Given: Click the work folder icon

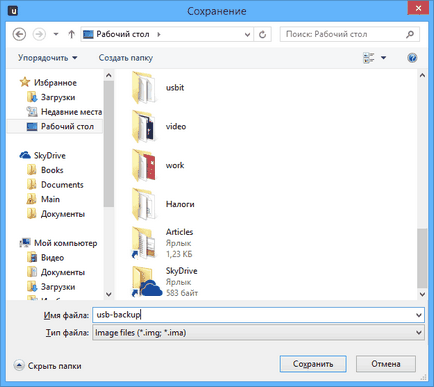Looking at the screenshot, I should coord(143,166).
